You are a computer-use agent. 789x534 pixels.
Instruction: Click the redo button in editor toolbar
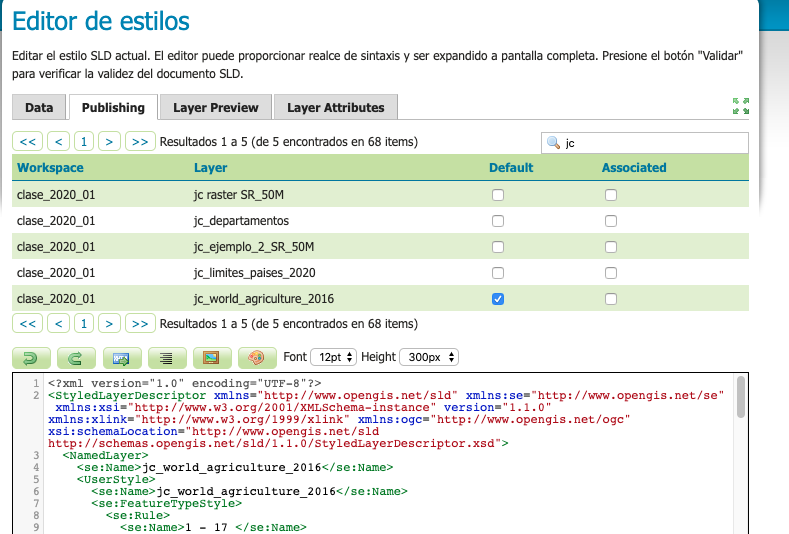click(75, 357)
